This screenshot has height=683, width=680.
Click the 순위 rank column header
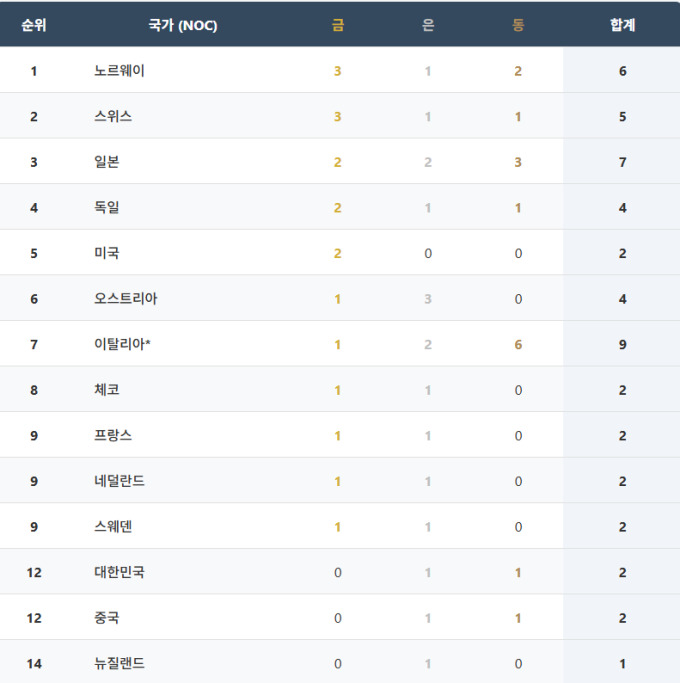tap(34, 25)
